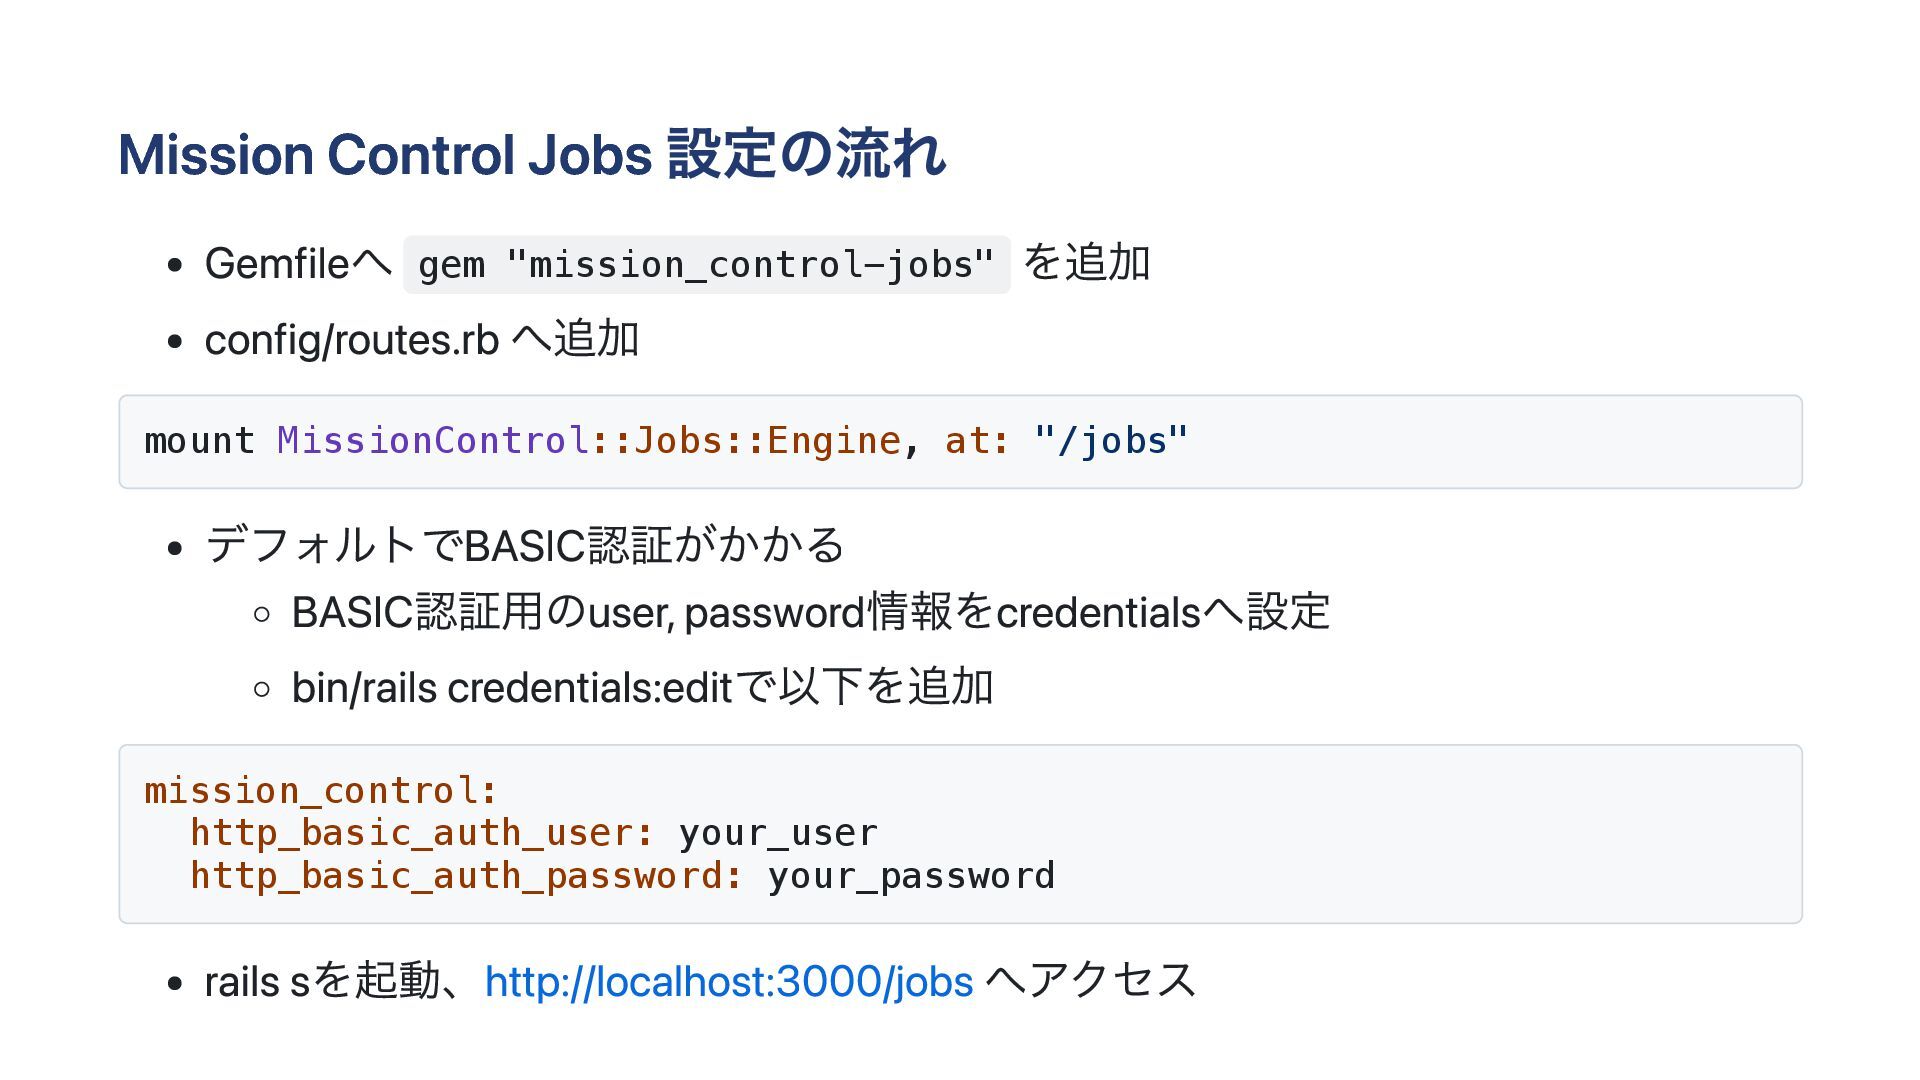The height and width of the screenshot is (1080, 1920).
Task: Click the "デフォルトでBASIC認証がかかる" bullet
Action: [x=524, y=546]
